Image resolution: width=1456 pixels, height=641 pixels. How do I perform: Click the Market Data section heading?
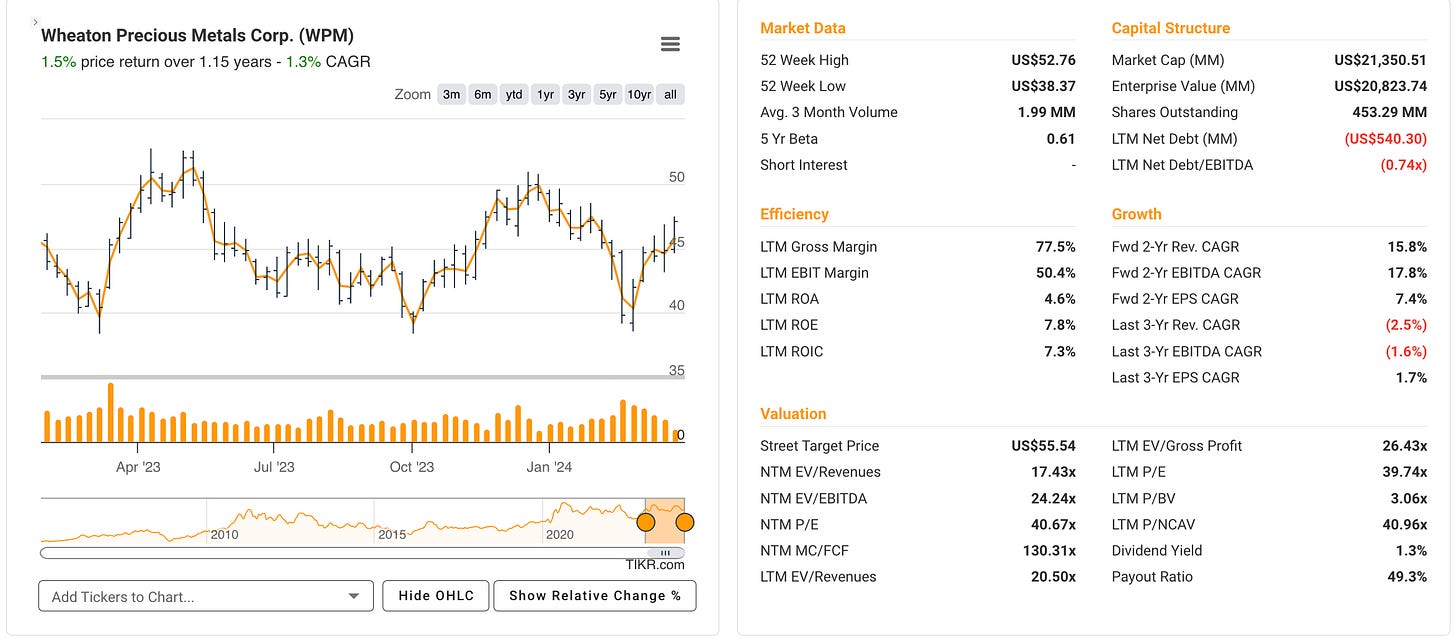[803, 28]
